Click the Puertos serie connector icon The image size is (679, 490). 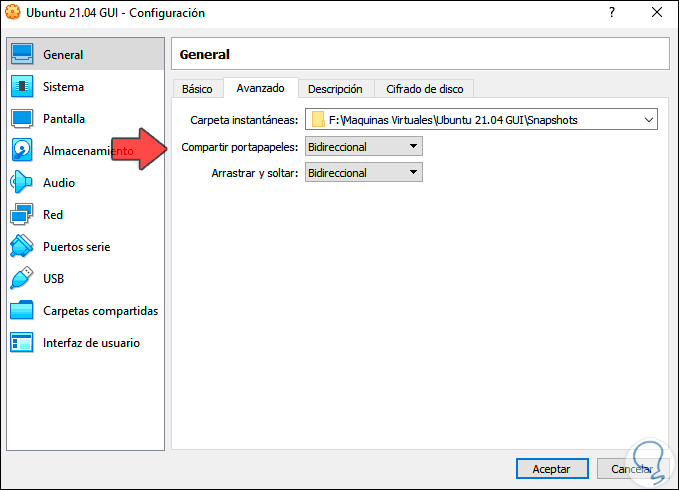coord(22,246)
